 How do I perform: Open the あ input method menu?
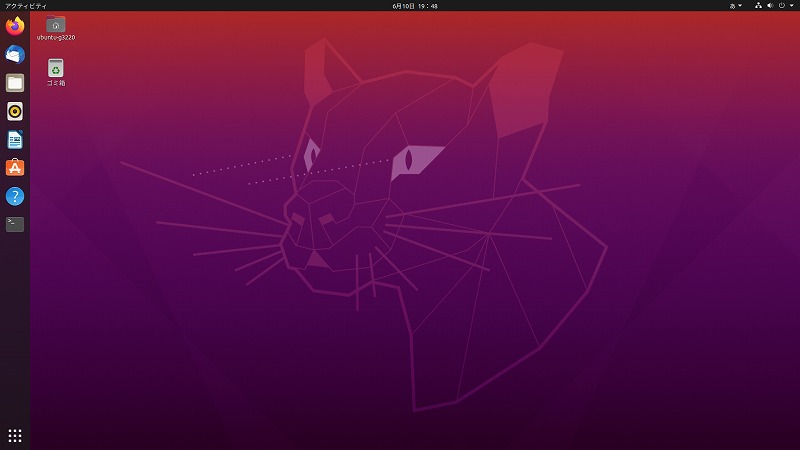[736, 6]
